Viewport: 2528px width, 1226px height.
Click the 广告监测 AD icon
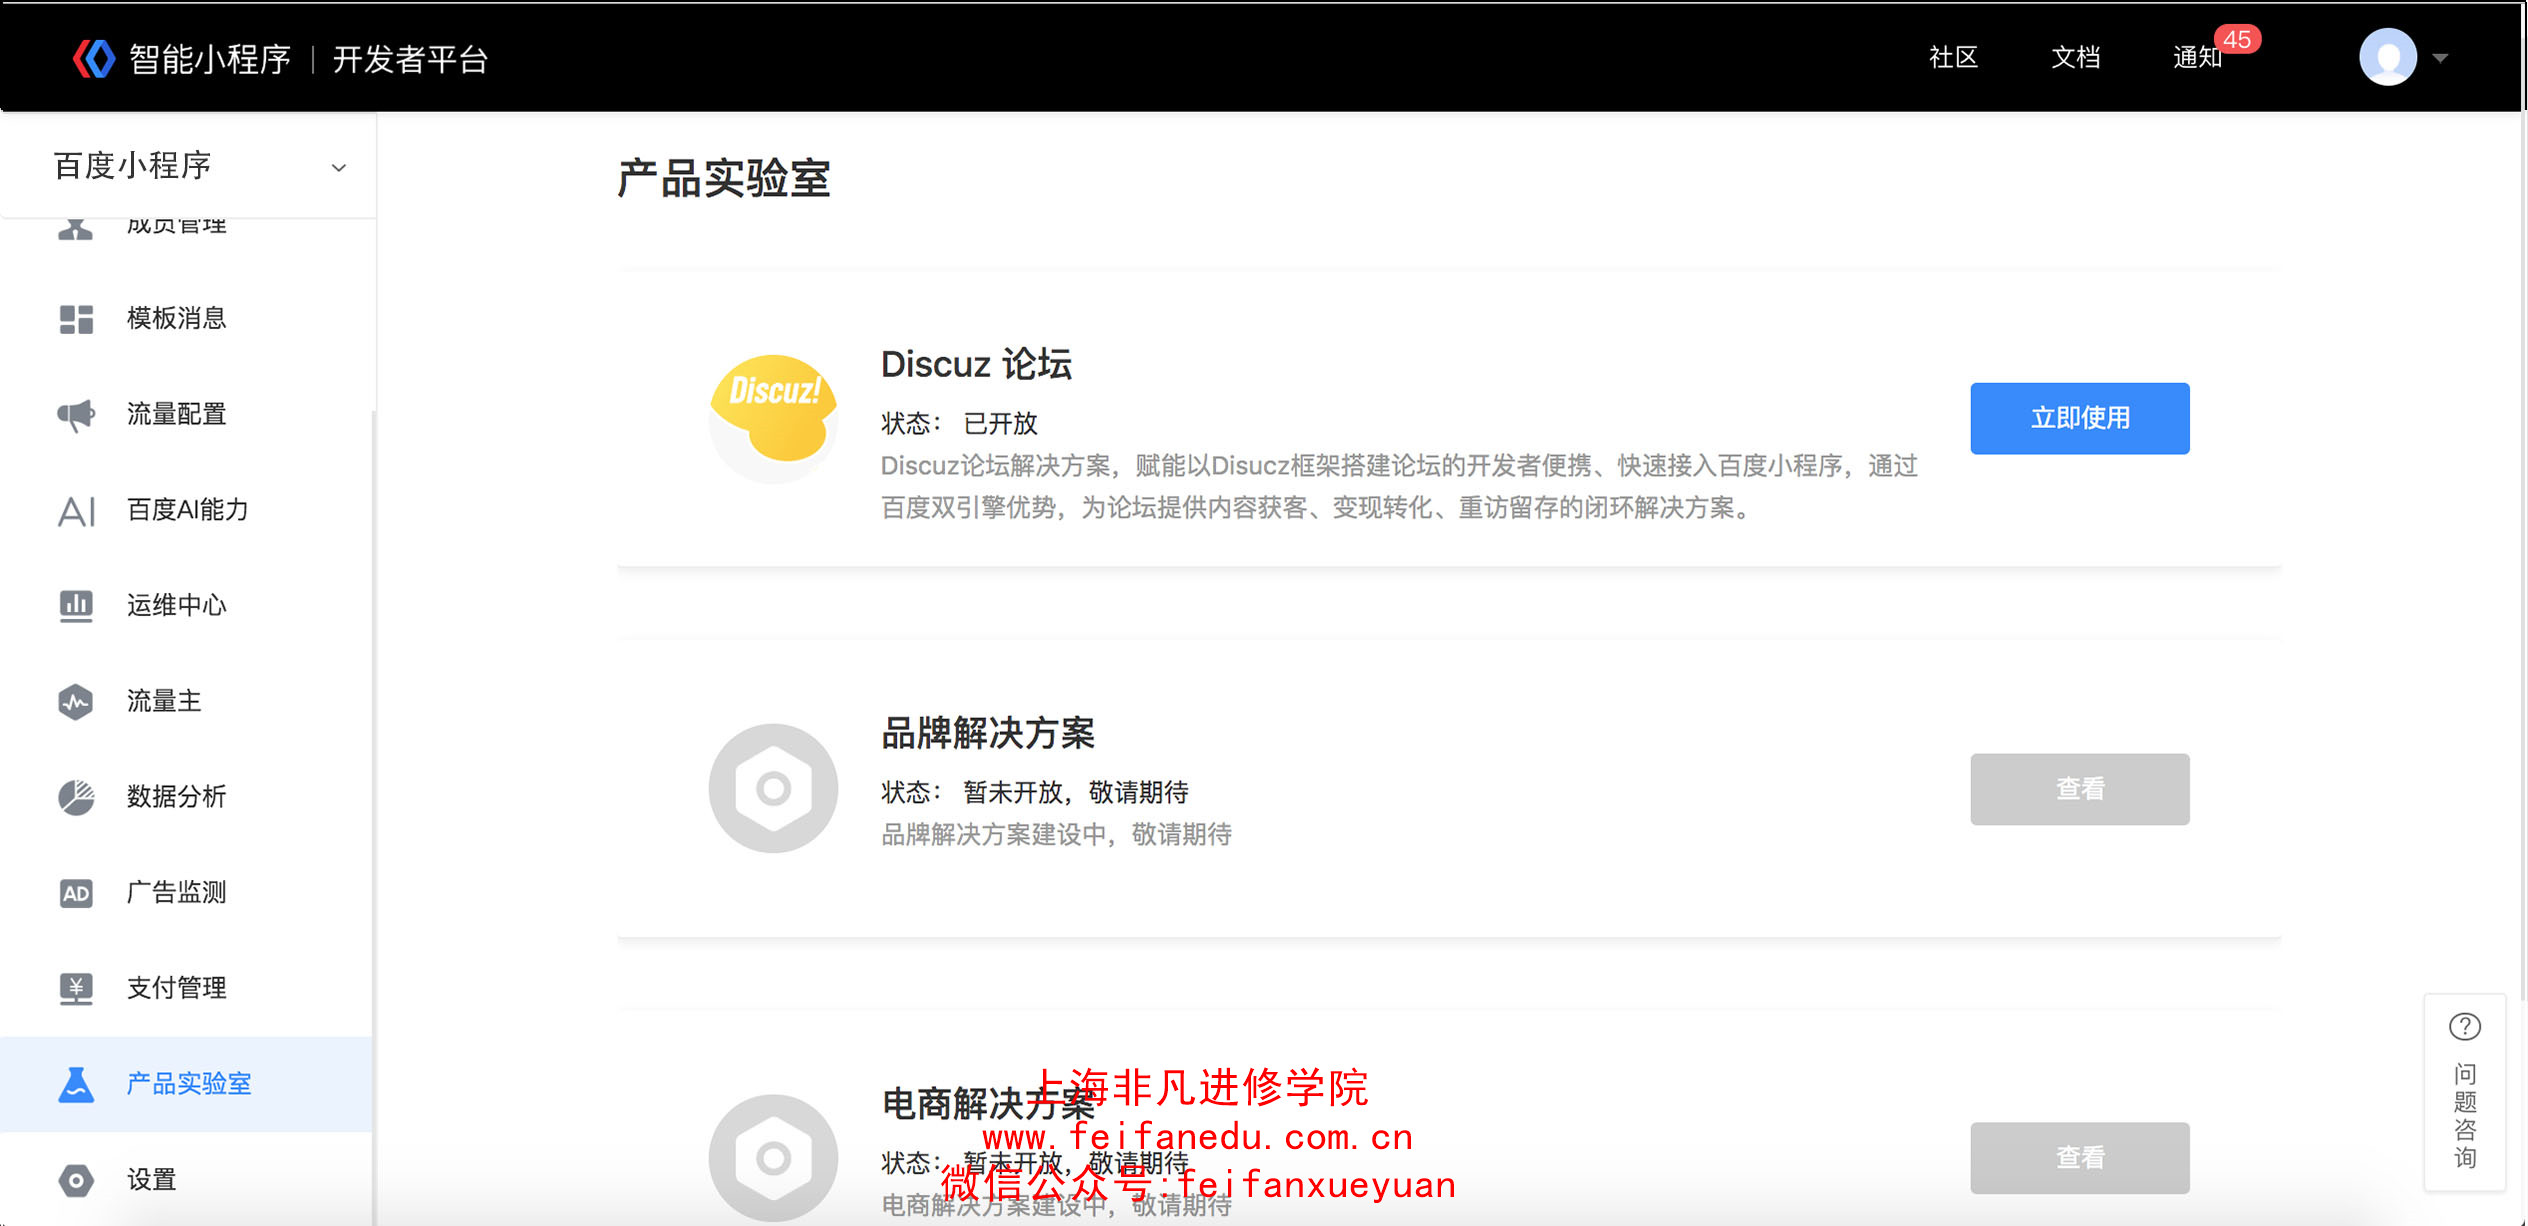[76, 893]
